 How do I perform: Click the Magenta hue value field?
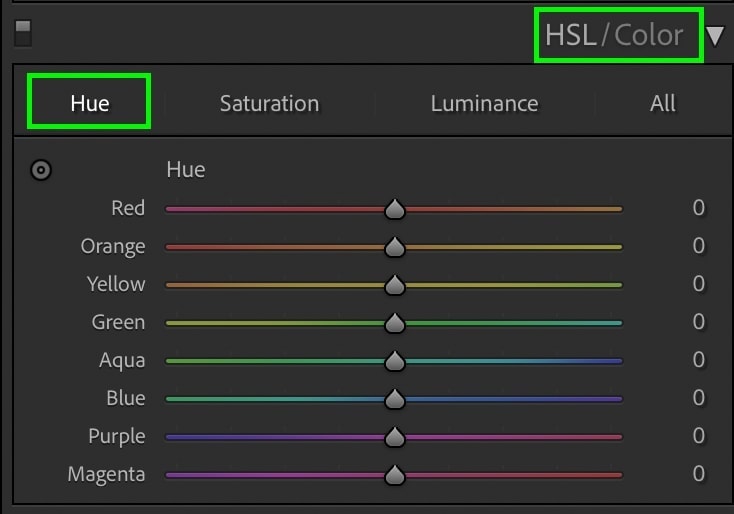698,474
